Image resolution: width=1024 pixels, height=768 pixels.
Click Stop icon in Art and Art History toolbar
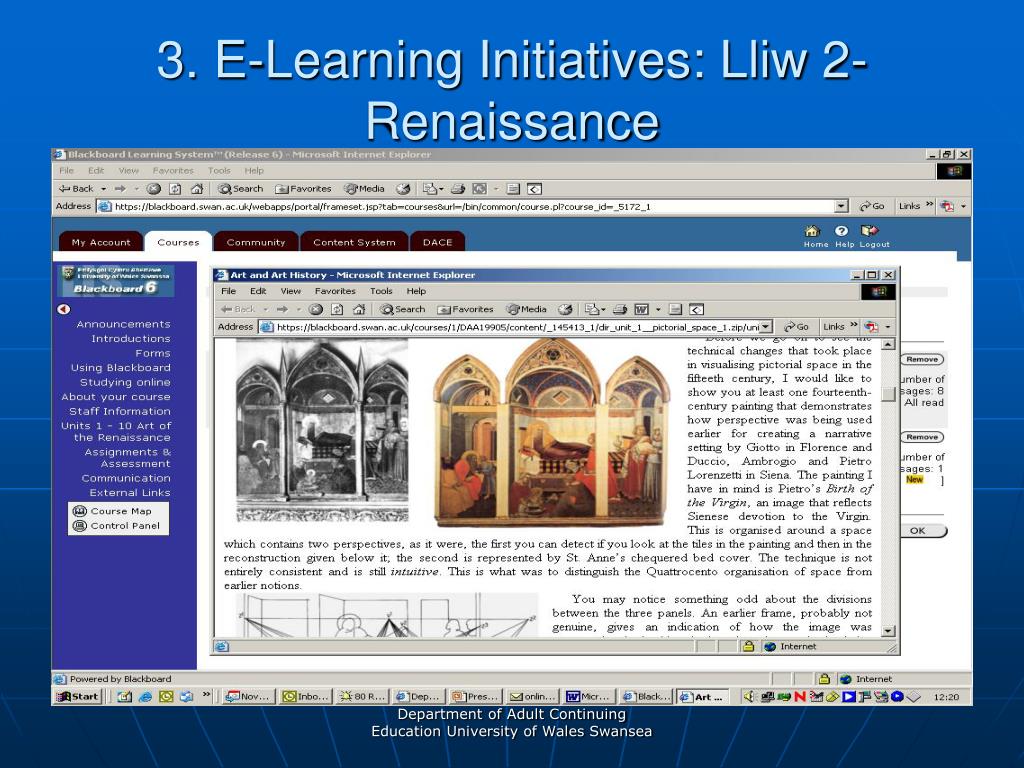coord(315,310)
